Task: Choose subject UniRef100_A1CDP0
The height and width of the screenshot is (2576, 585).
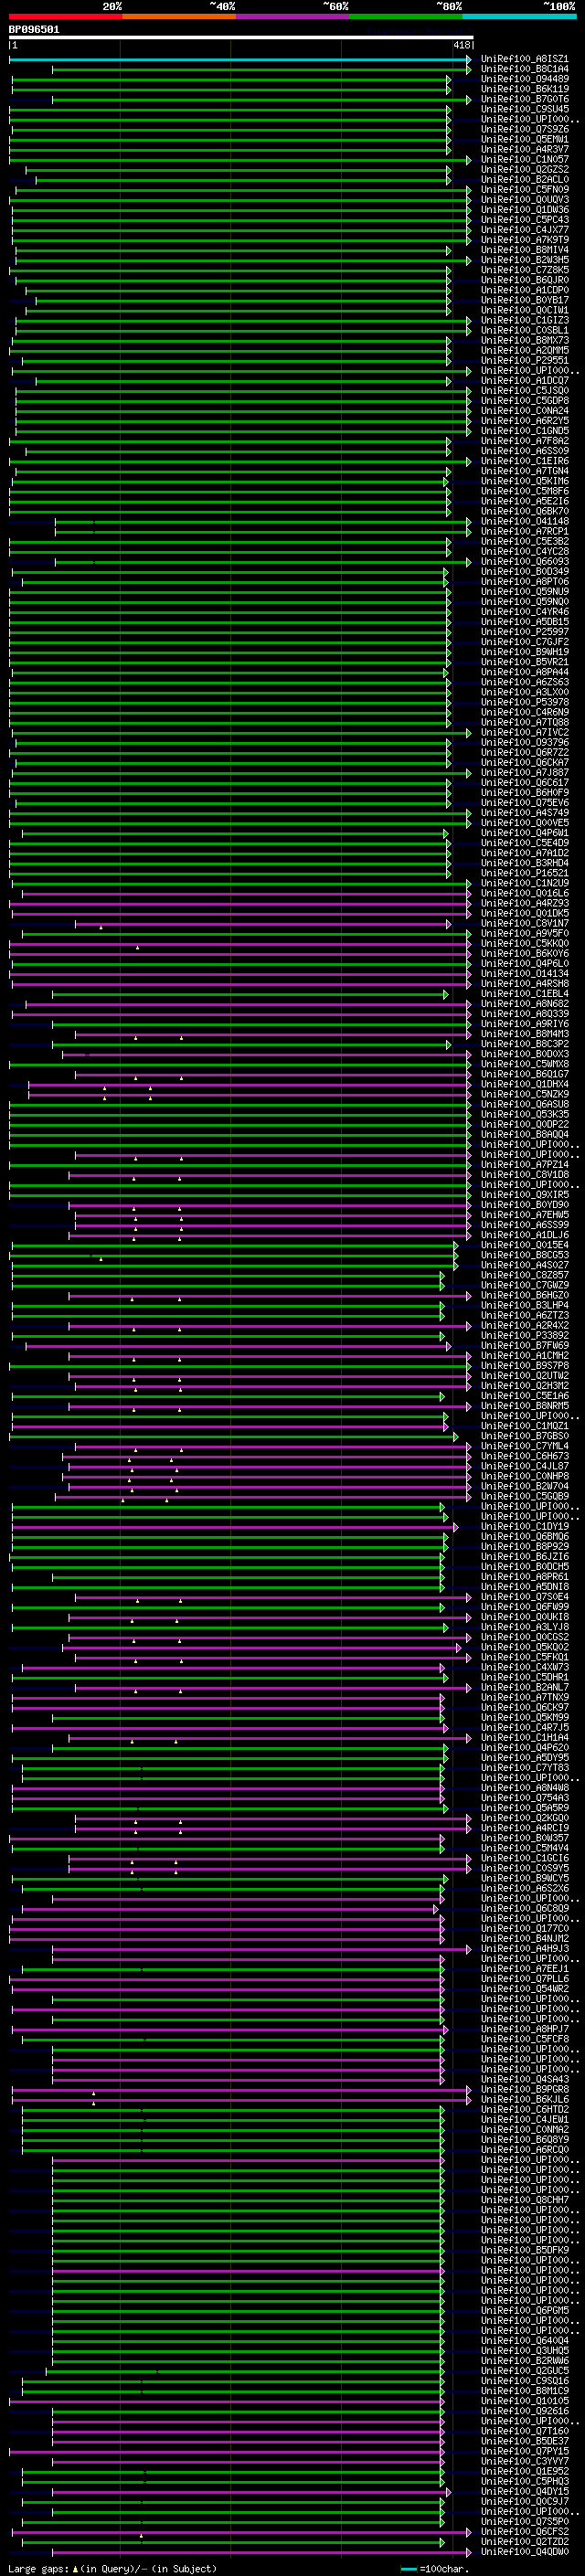Action: pos(524,290)
